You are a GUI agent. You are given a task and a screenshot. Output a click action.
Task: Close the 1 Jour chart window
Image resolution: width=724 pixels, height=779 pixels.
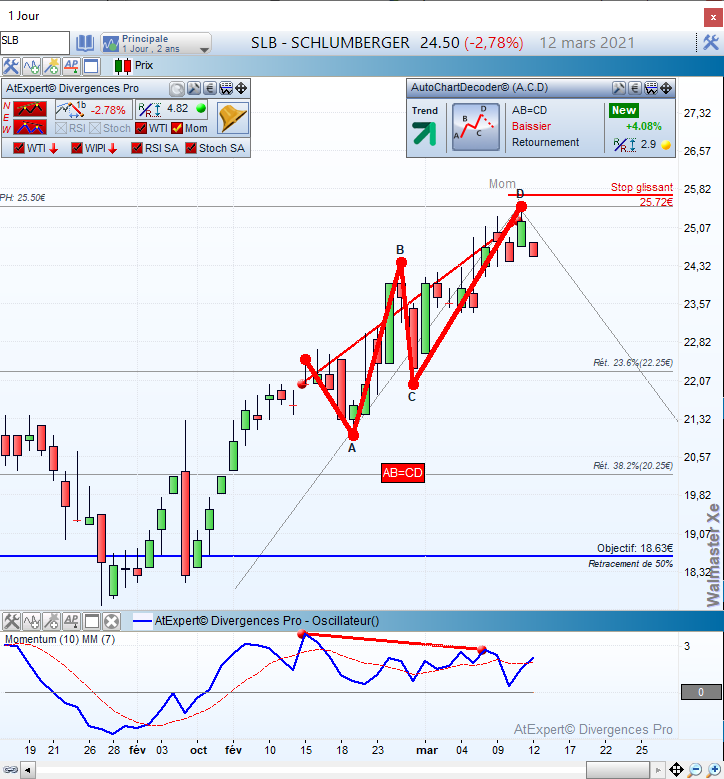[x=713, y=18]
